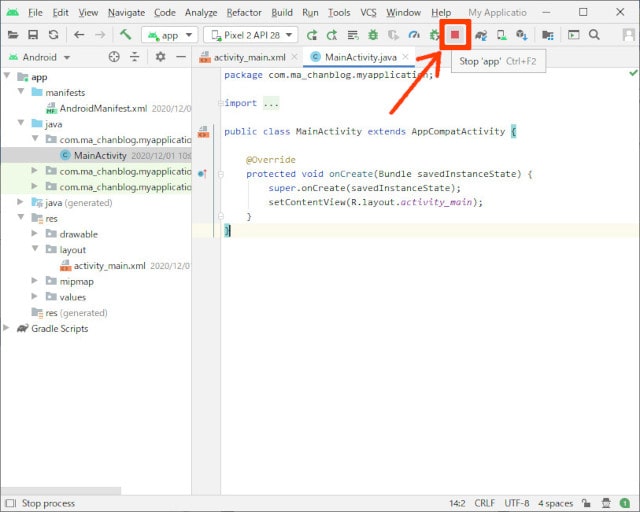Open the File menu

click(x=35, y=13)
